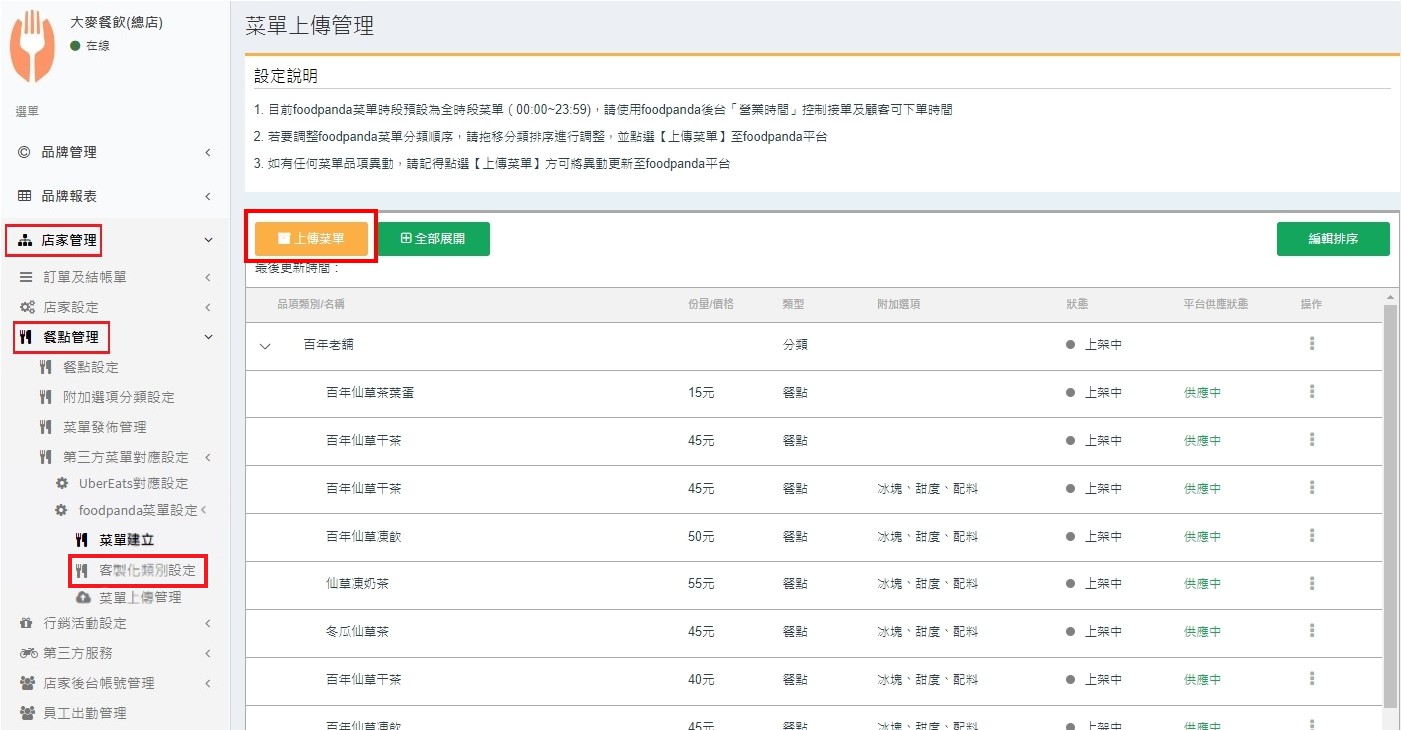
Task: Expand the 品牌報表 sidebar section
Action: coord(207,196)
